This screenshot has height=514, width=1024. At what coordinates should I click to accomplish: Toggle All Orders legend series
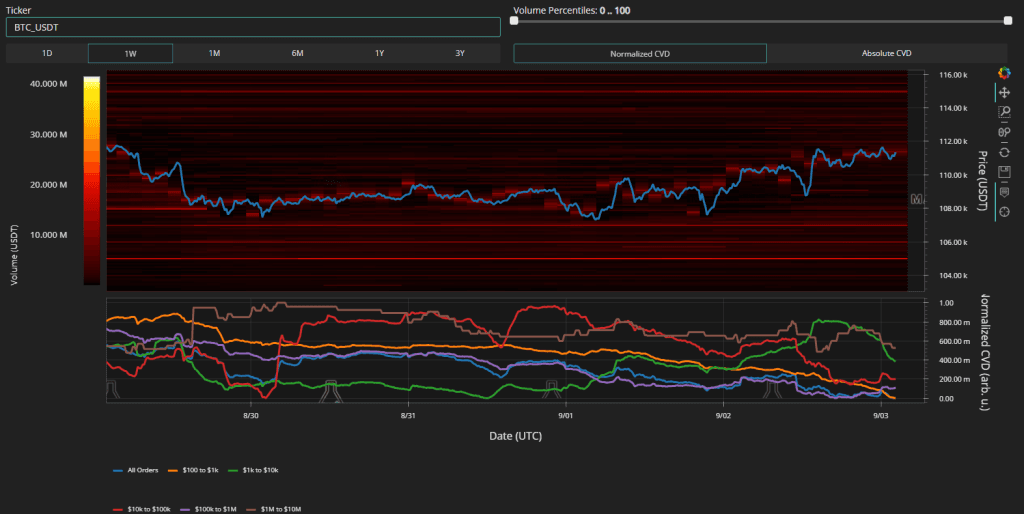pyautogui.click(x=143, y=469)
